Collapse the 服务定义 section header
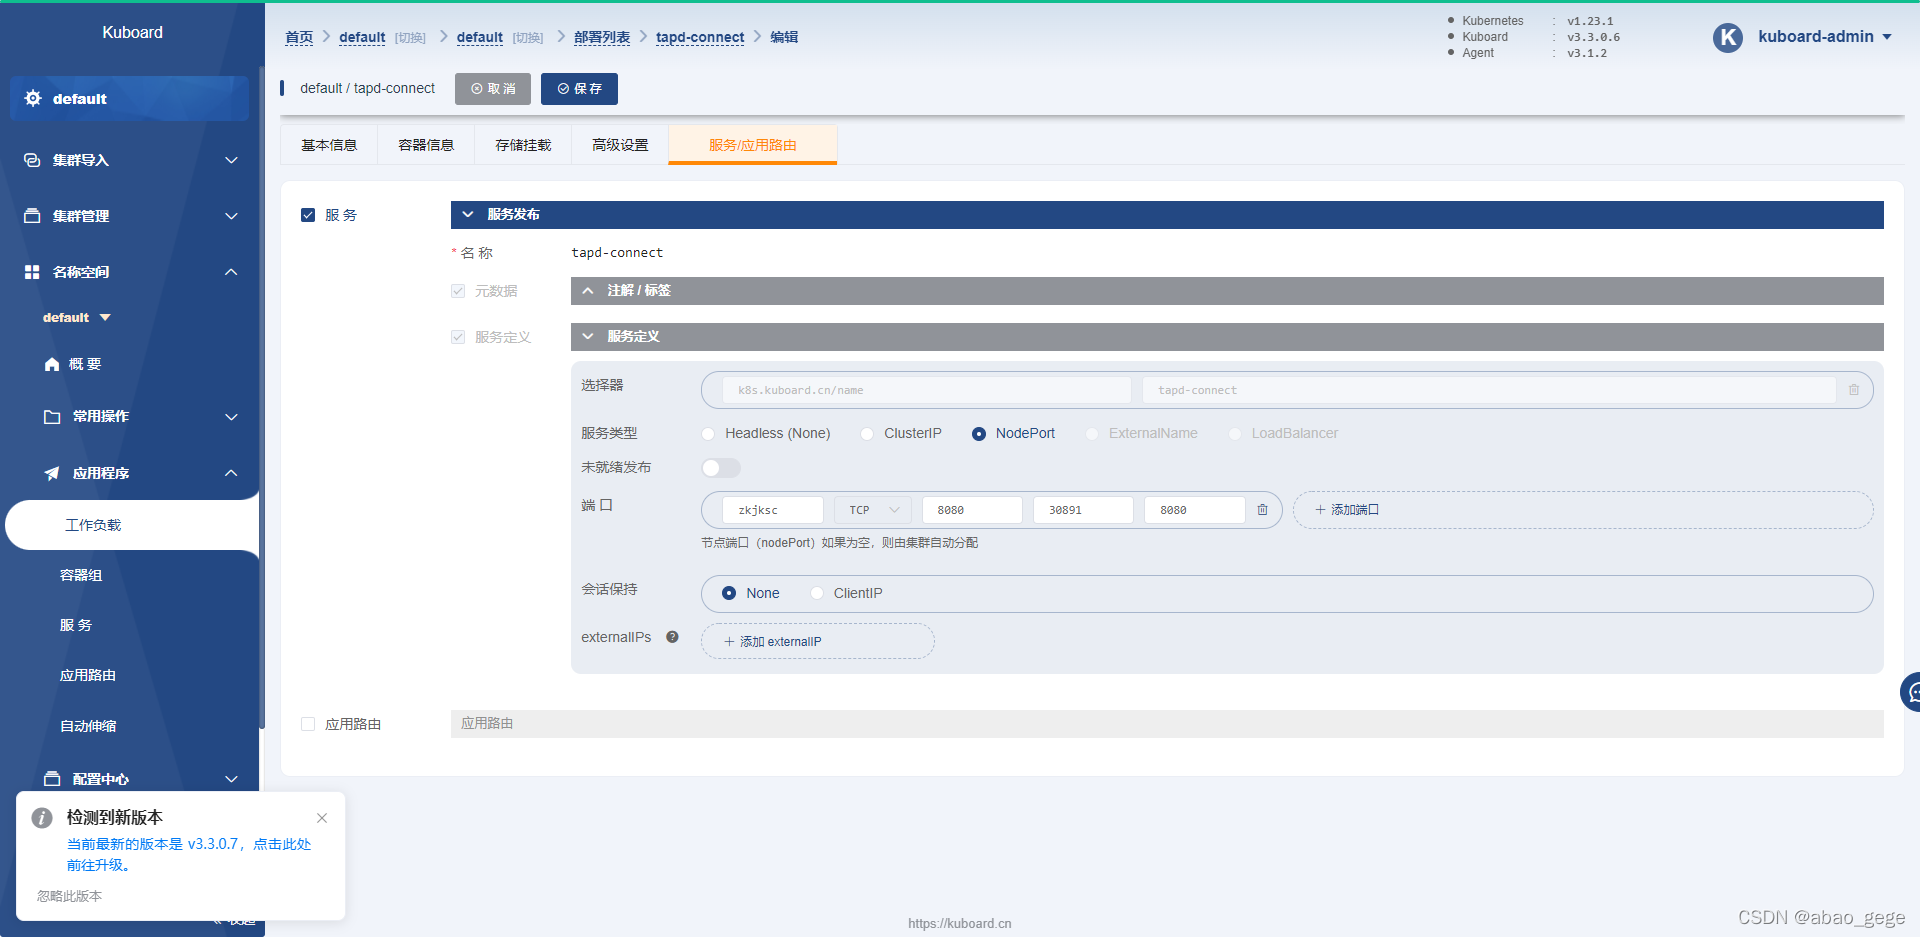Screen dimensions: 1920x937 1227,337
